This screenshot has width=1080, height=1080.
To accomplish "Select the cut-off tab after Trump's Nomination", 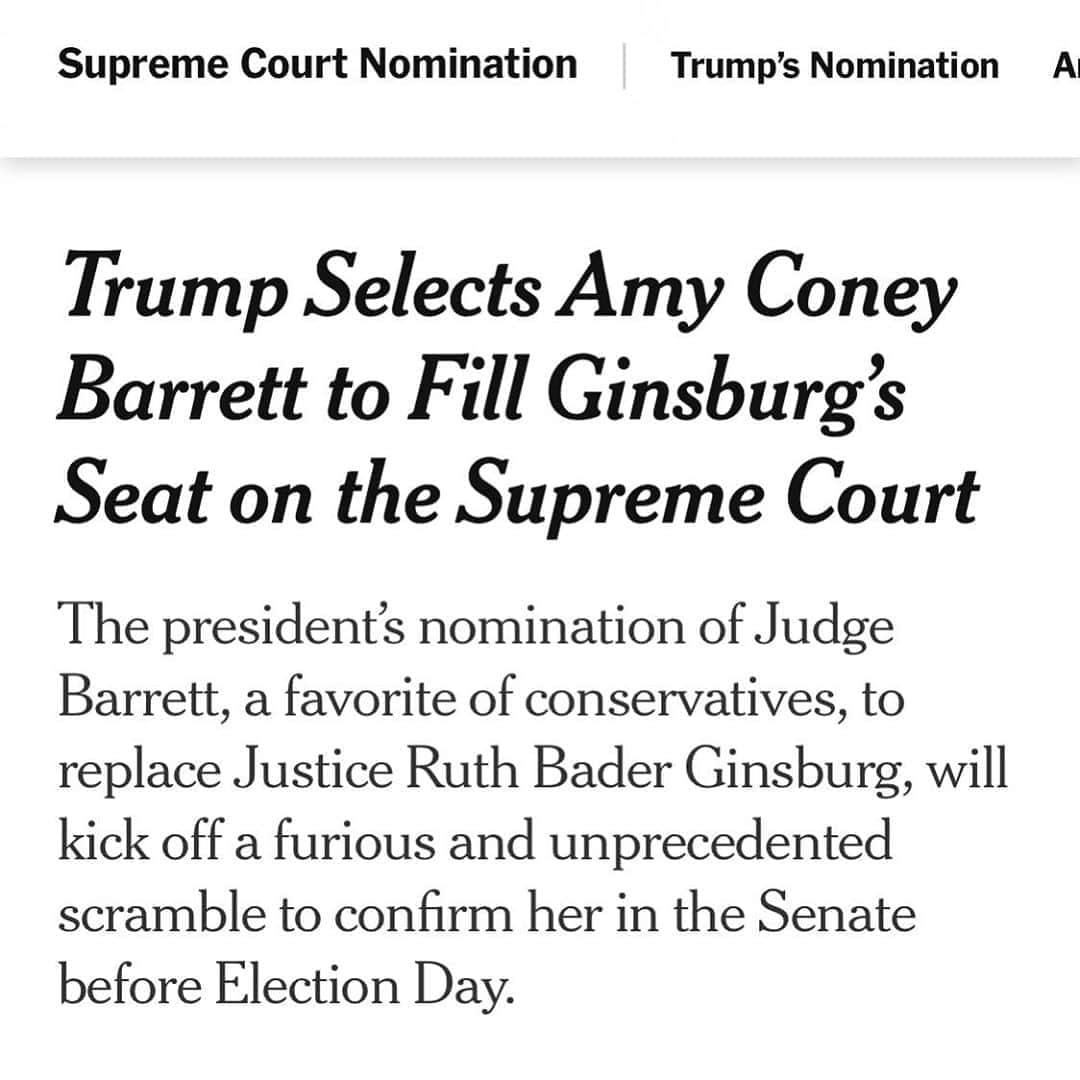I will [x=1066, y=66].
